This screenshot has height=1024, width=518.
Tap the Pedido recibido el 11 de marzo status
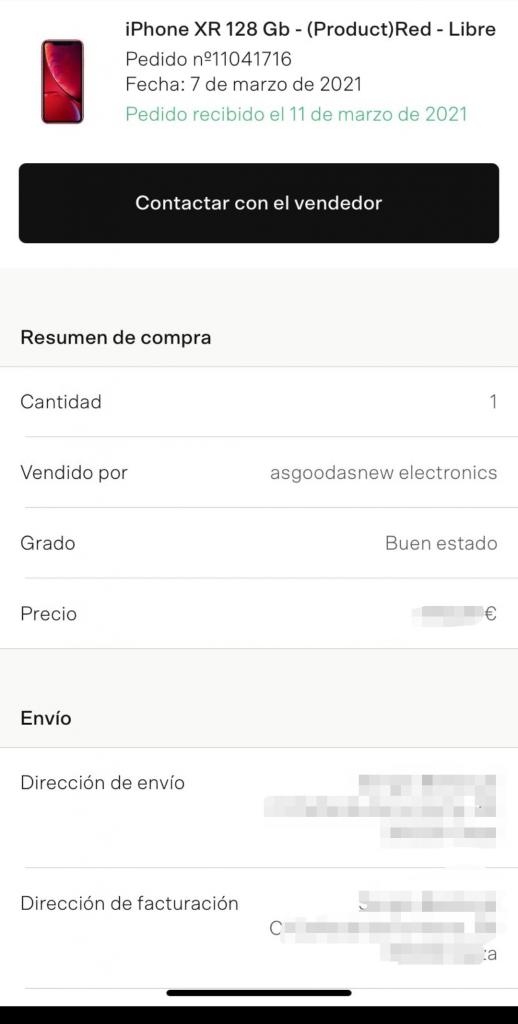297,114
